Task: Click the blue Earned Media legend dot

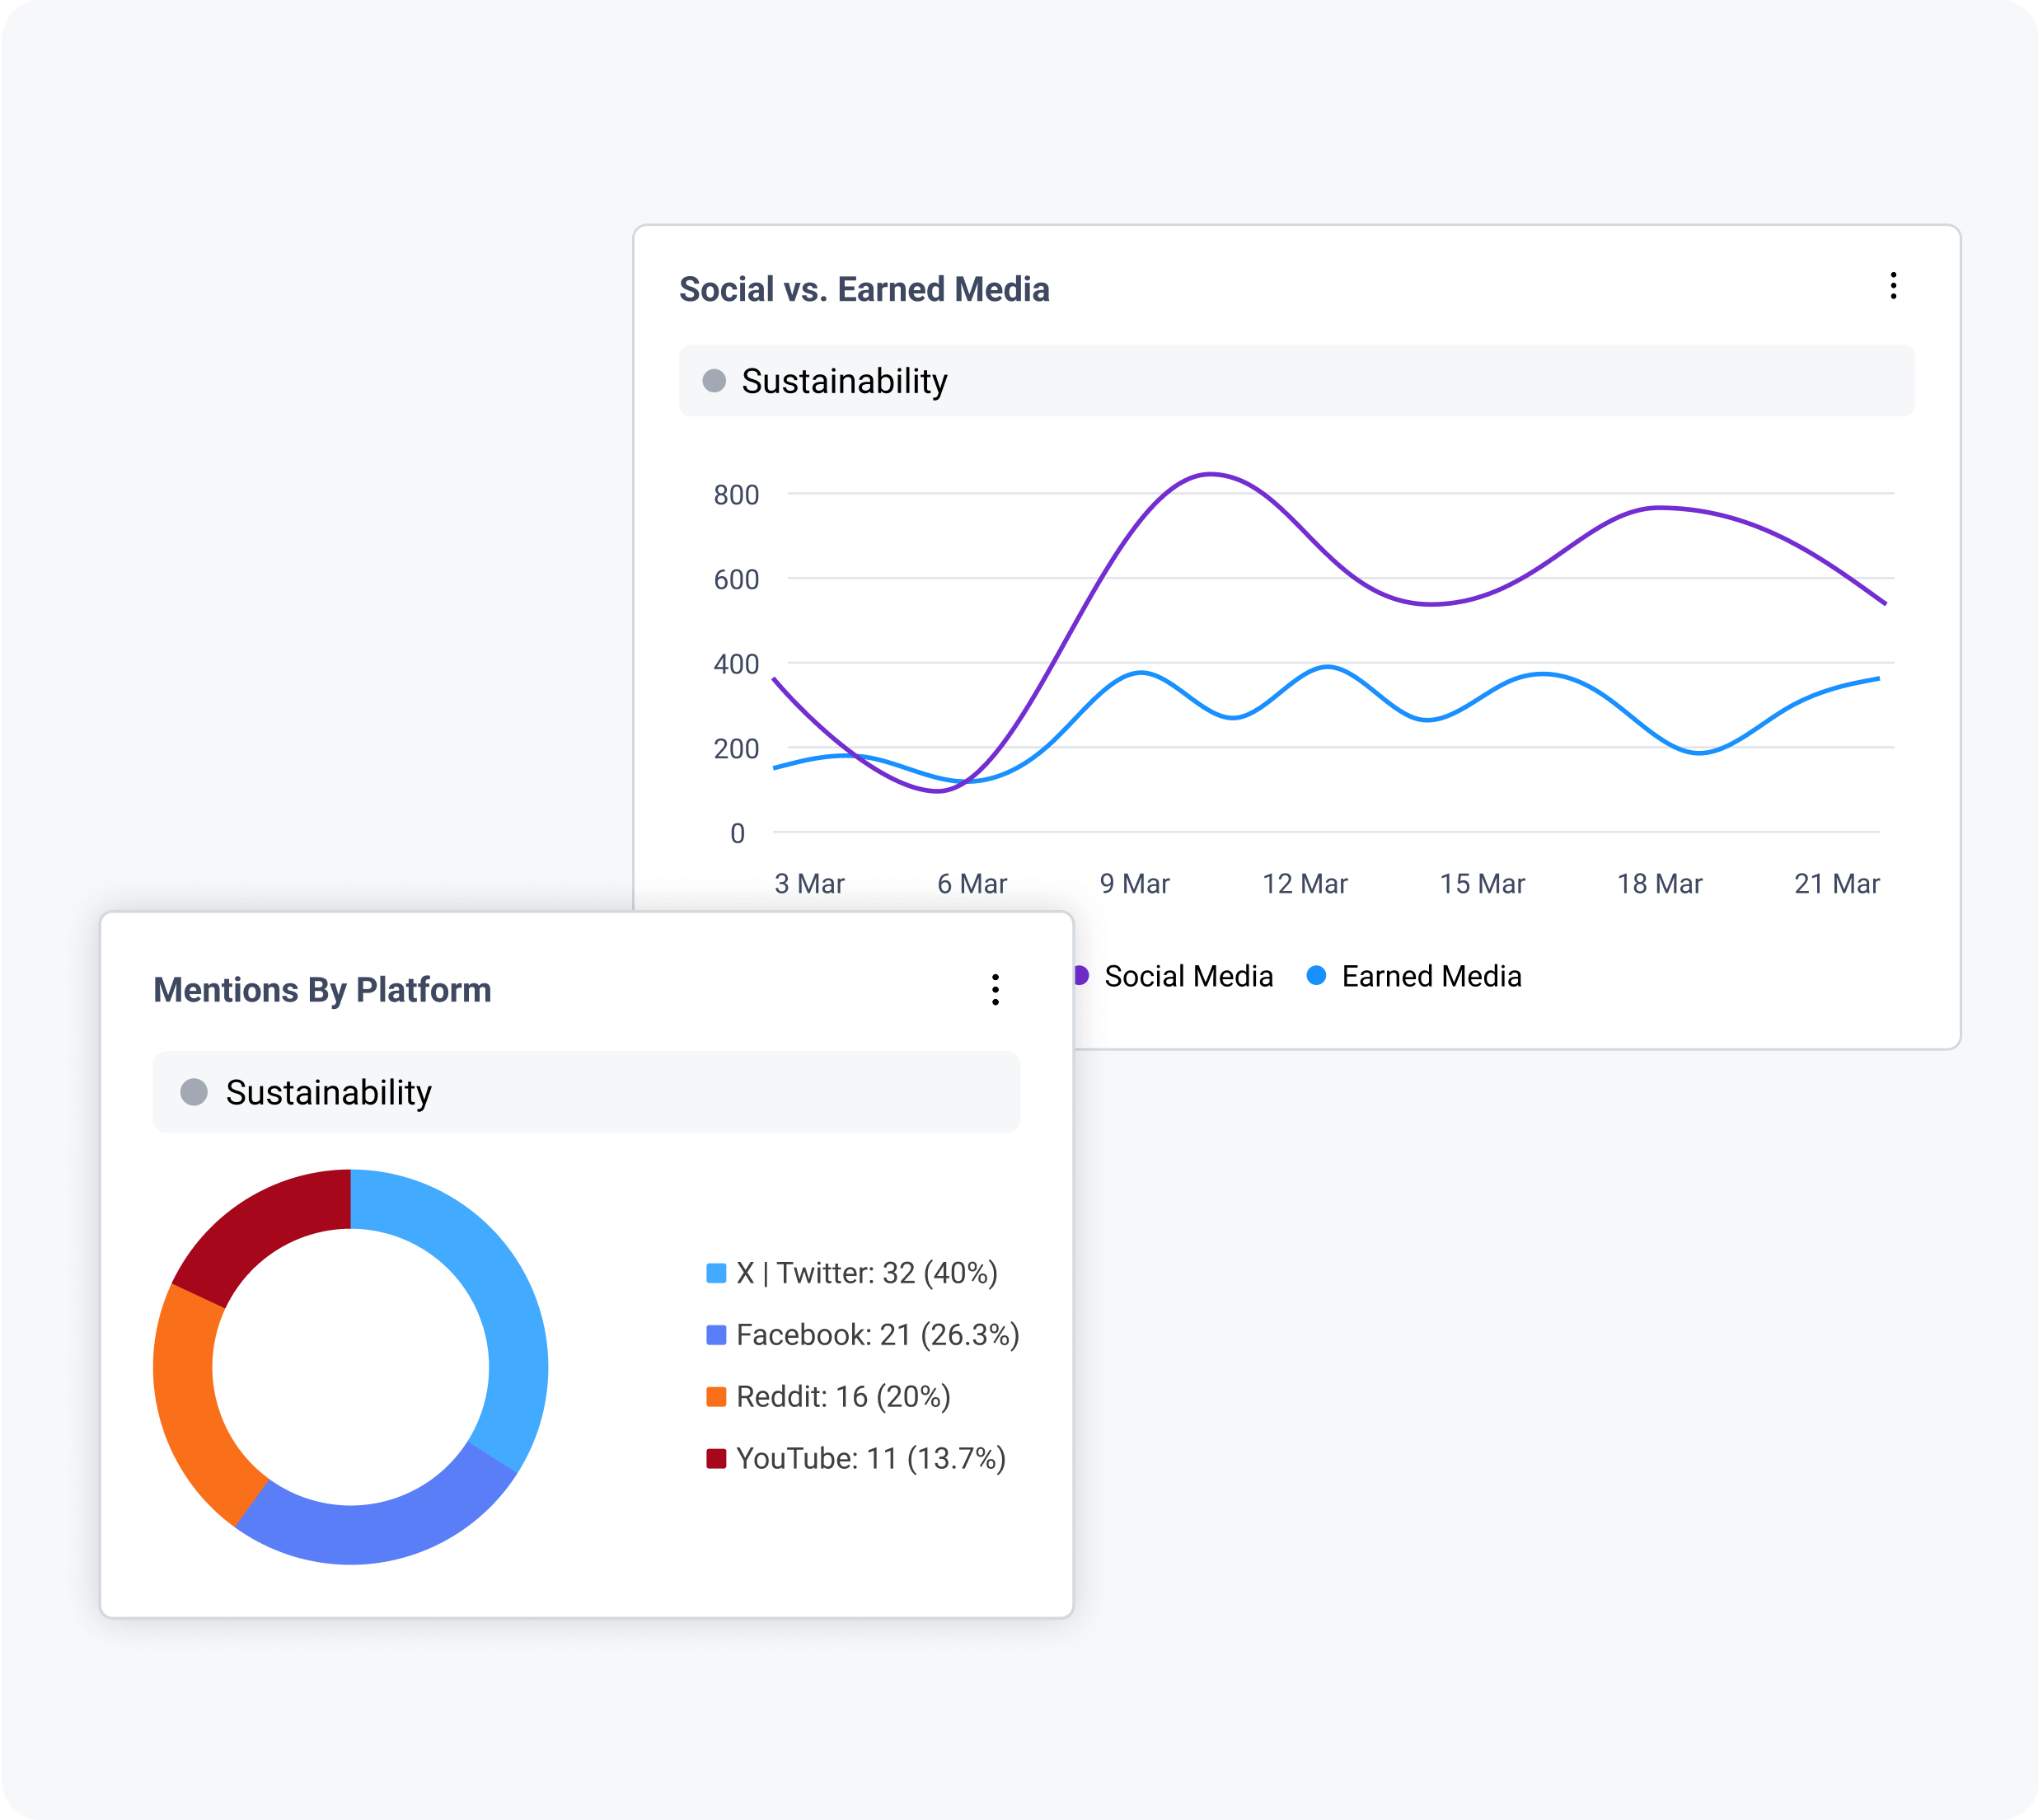Action: [x=1317, y=975]
